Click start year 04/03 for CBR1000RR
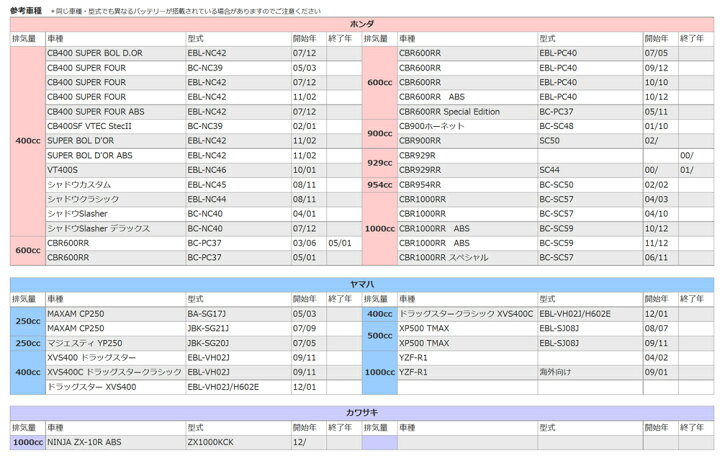Image resolution: width=720 pixels, height=456 pixels. [656, 199]
